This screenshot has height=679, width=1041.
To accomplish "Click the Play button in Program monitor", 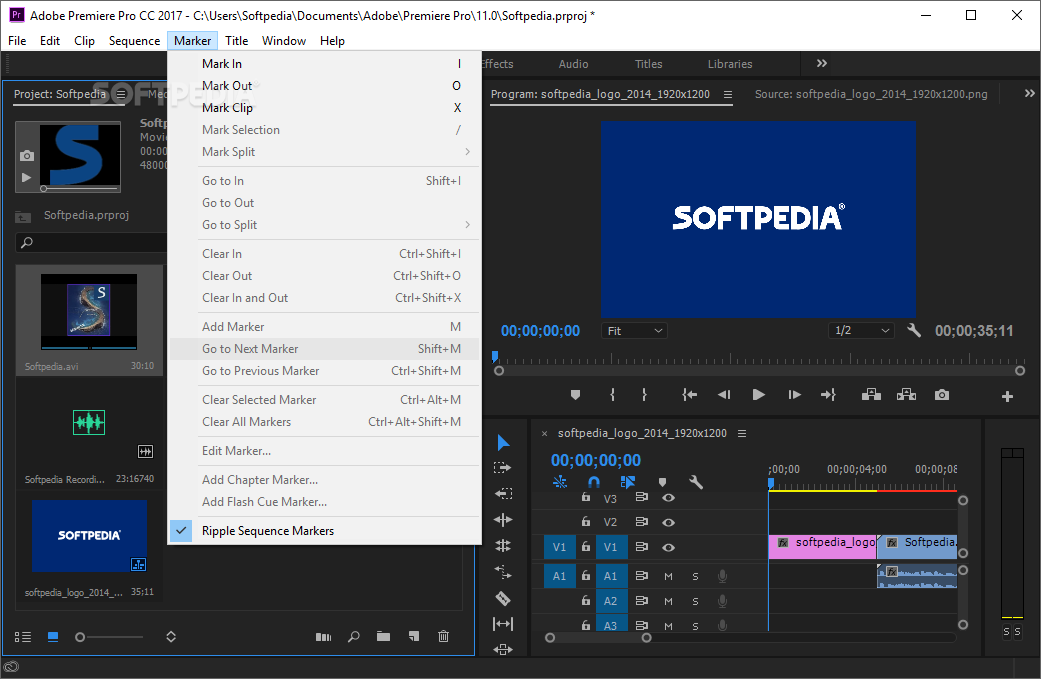I will pos(758,395).
